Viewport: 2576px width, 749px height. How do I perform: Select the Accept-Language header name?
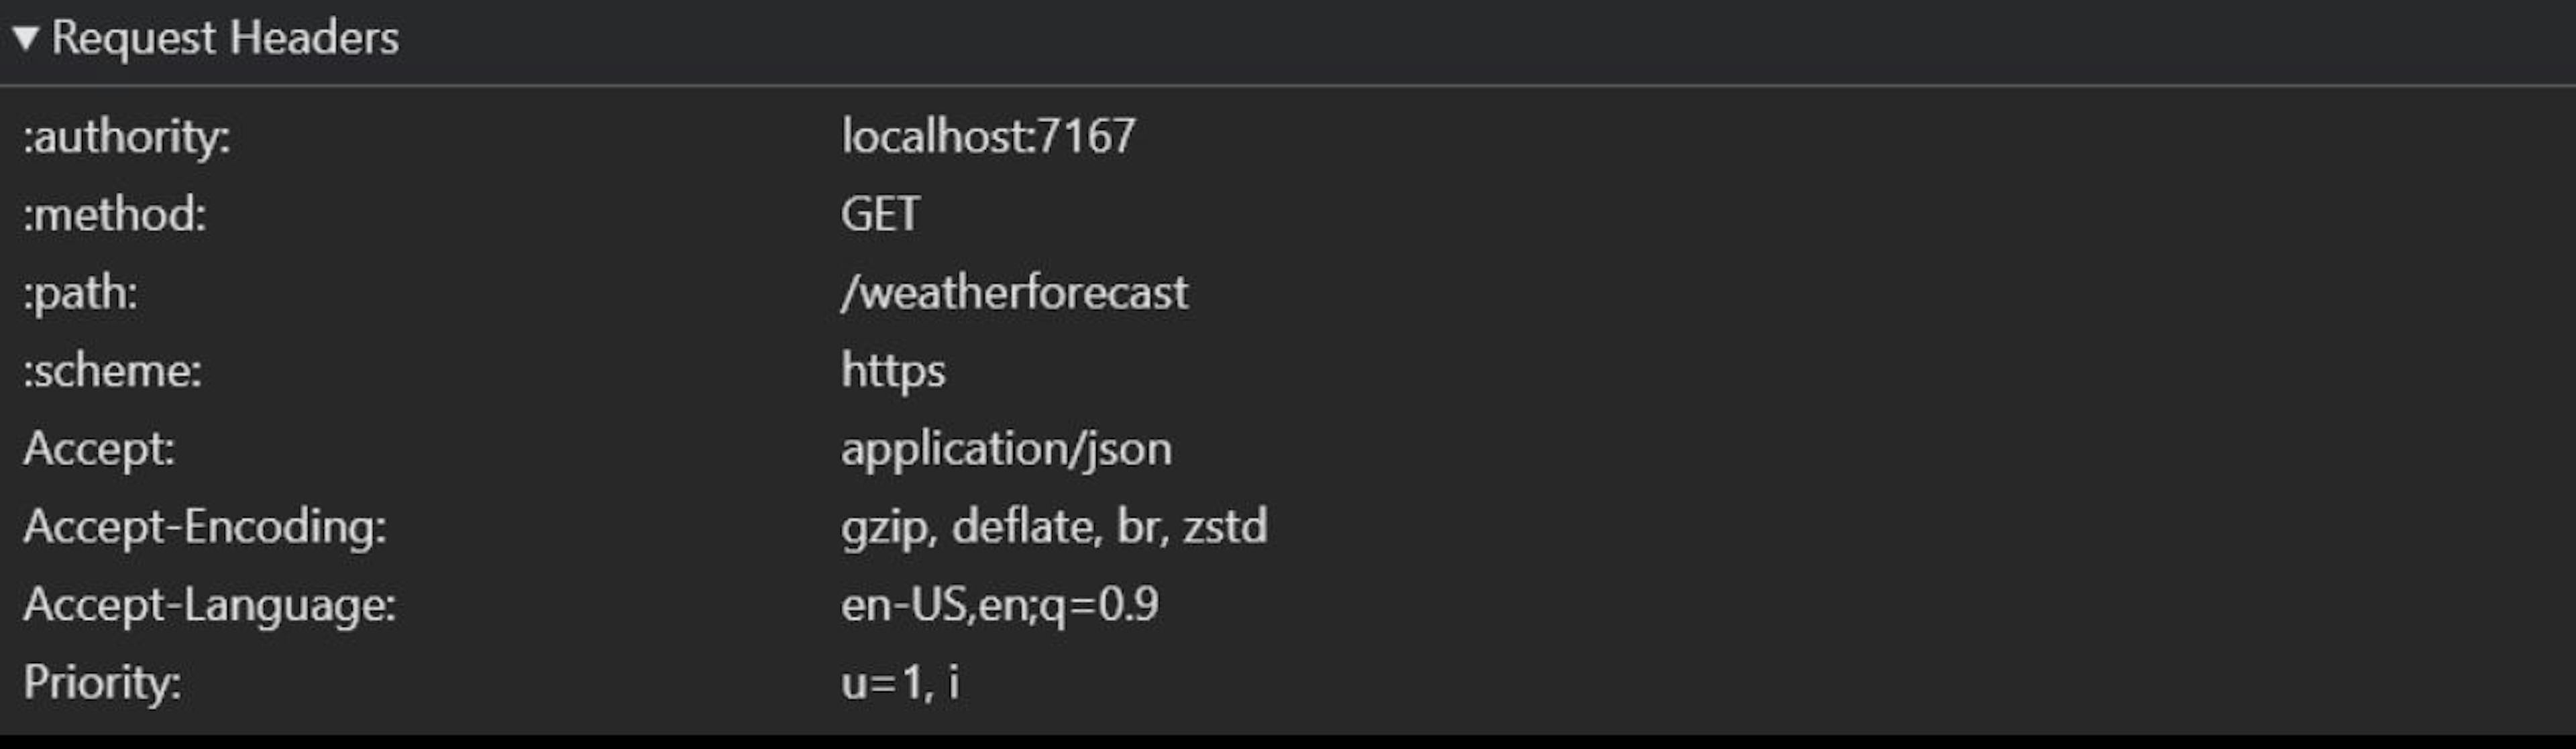click(x=210, y=605)
